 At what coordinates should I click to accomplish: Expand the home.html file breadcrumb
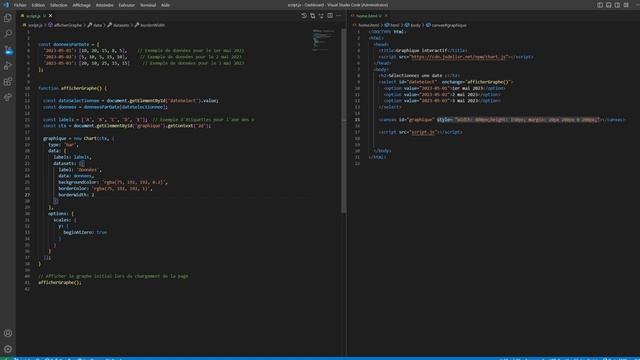(x=369, y=25)
